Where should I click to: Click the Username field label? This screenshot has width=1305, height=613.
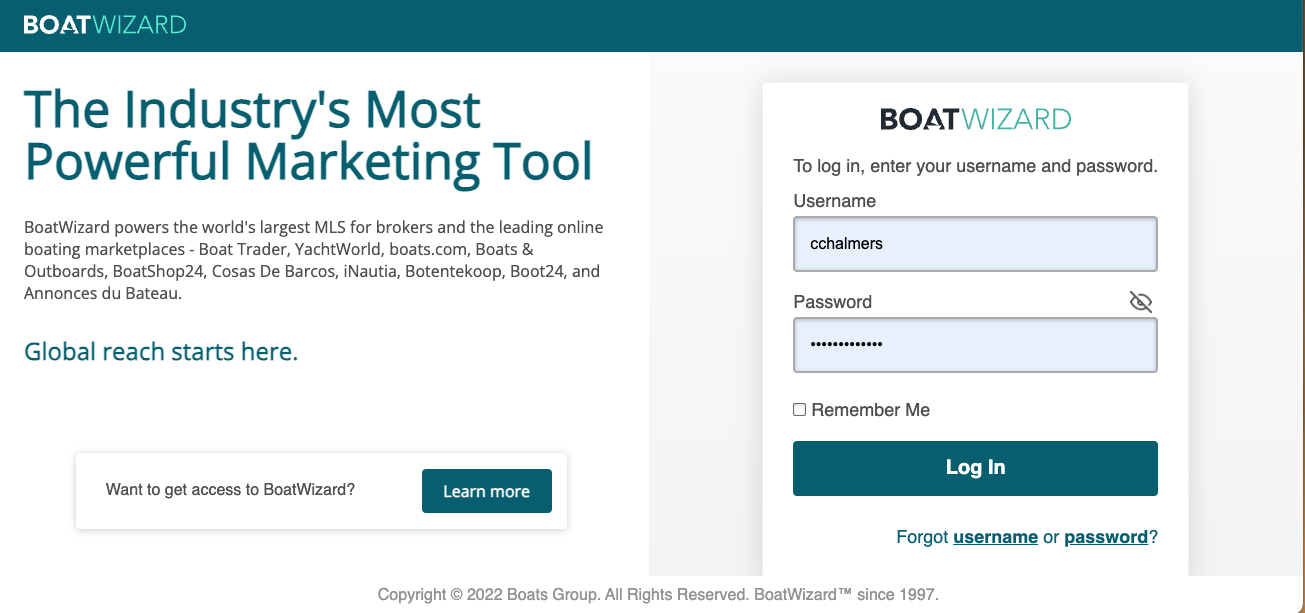coord(834,201)
